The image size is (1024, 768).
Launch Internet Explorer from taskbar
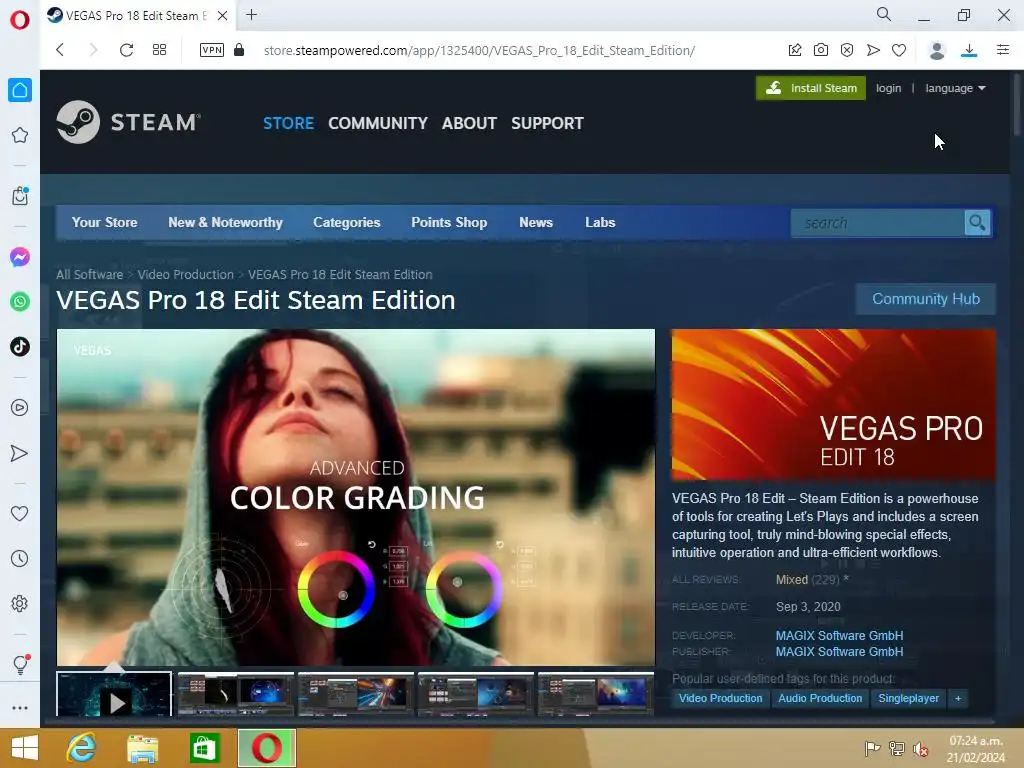pos(81,748)
